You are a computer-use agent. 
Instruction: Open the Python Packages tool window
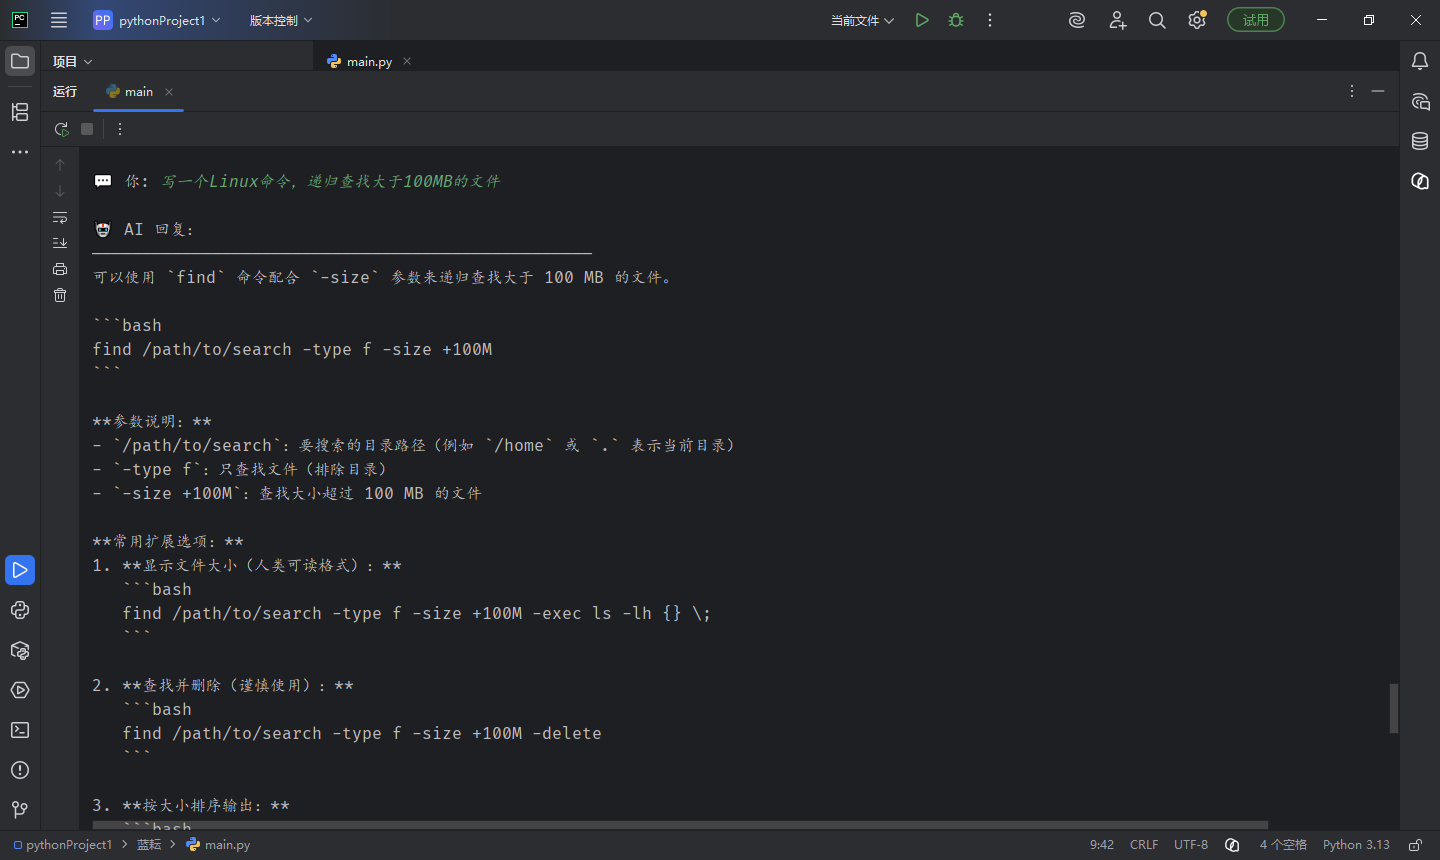(20, 650)
